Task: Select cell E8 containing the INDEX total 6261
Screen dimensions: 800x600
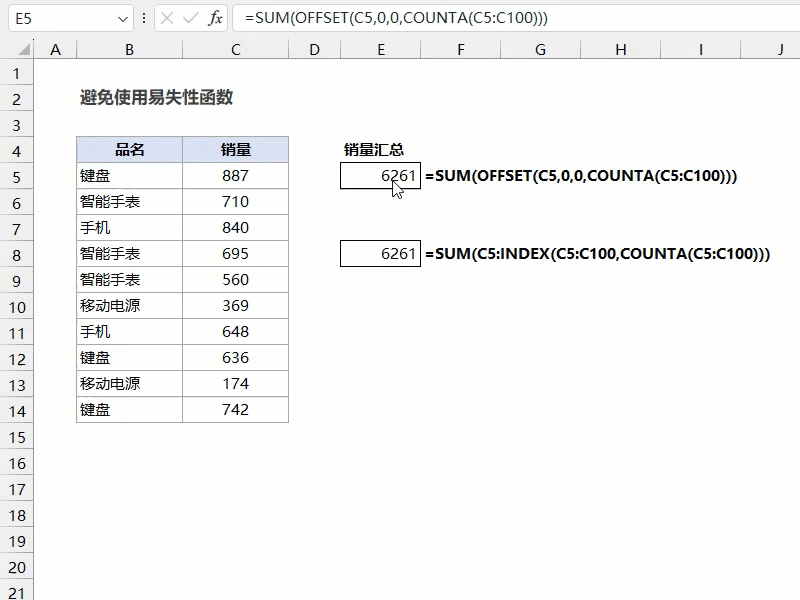Action: 380,254
